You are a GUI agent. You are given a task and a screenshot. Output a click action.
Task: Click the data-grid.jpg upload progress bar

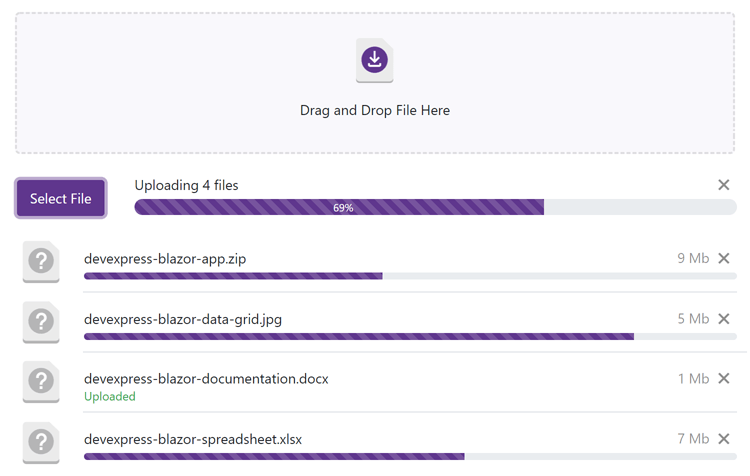click(x=410, y=336)
